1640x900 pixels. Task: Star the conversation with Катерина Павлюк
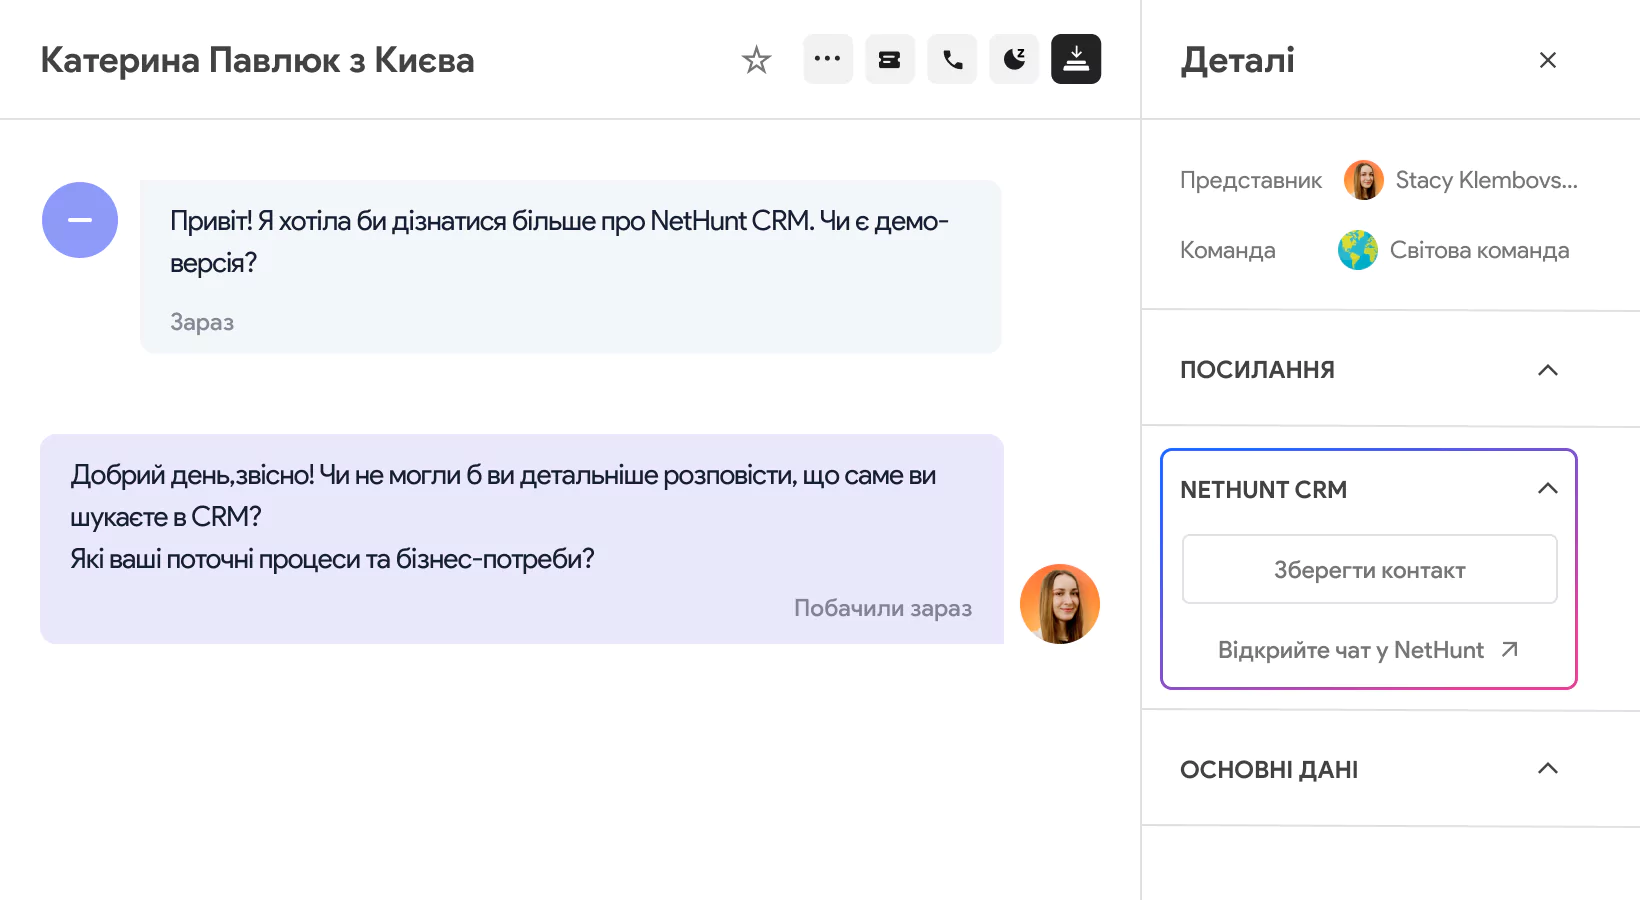point(756,60)
